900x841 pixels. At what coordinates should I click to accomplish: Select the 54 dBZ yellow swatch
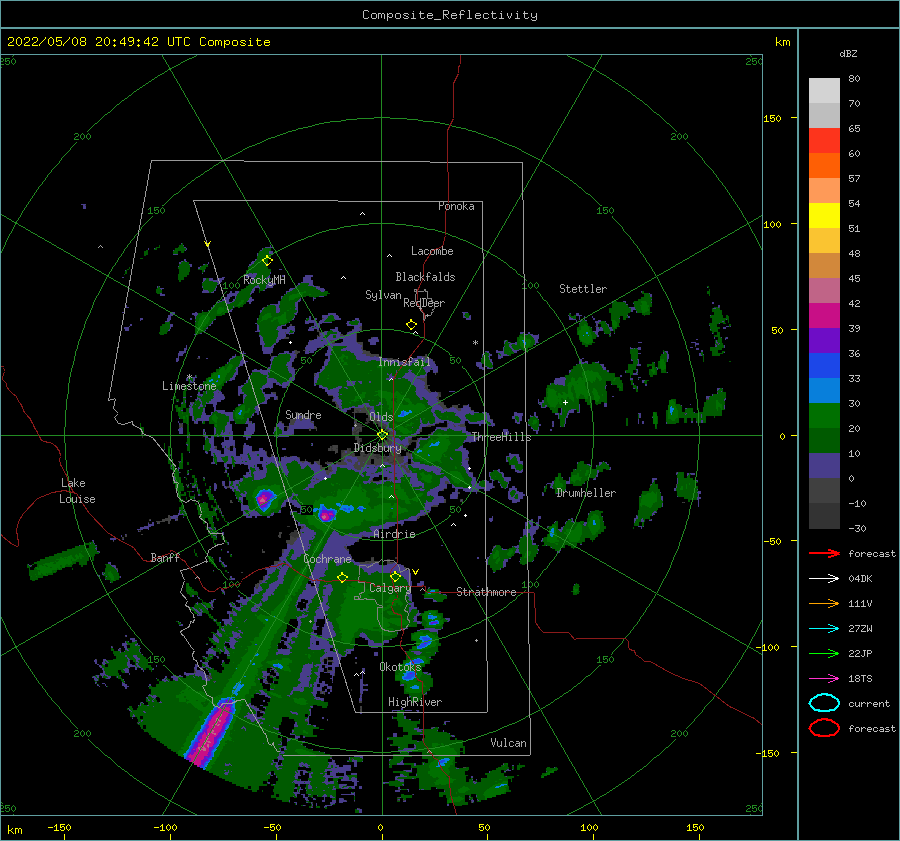click(824, 215)
